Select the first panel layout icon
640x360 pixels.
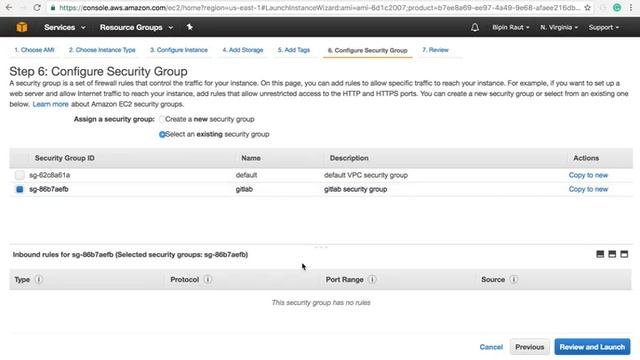pyautogui.click(x=600, y=254)
